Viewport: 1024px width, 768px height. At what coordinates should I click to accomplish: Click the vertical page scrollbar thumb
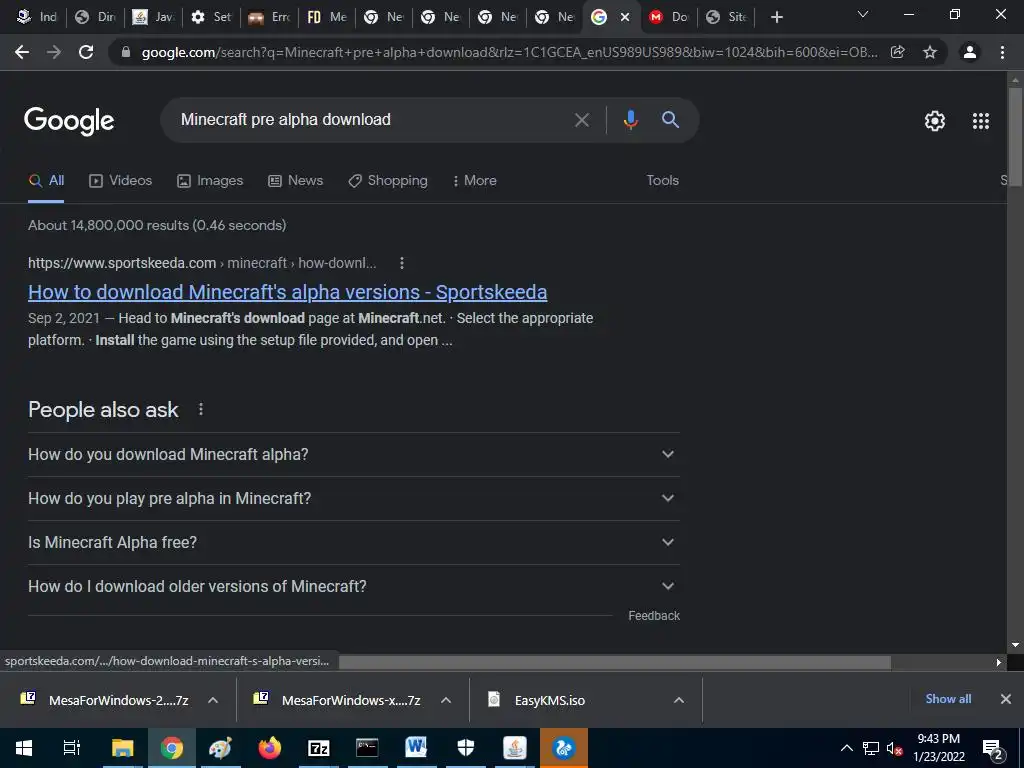click(x=1015, y=136)
